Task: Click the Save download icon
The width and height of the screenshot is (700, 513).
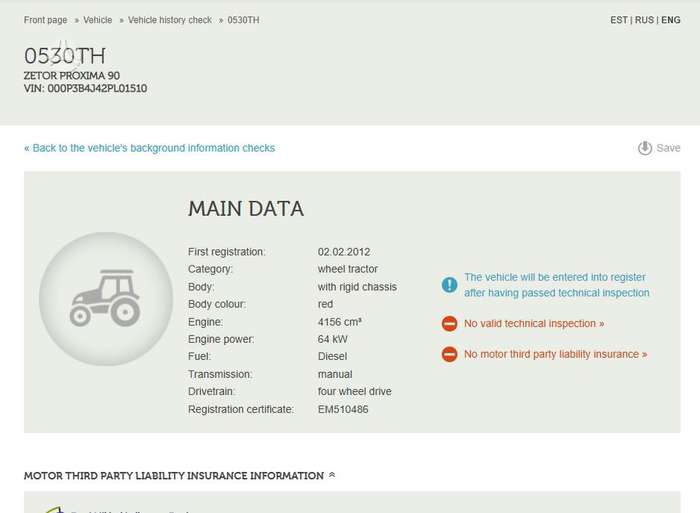Action: (645, 148)
